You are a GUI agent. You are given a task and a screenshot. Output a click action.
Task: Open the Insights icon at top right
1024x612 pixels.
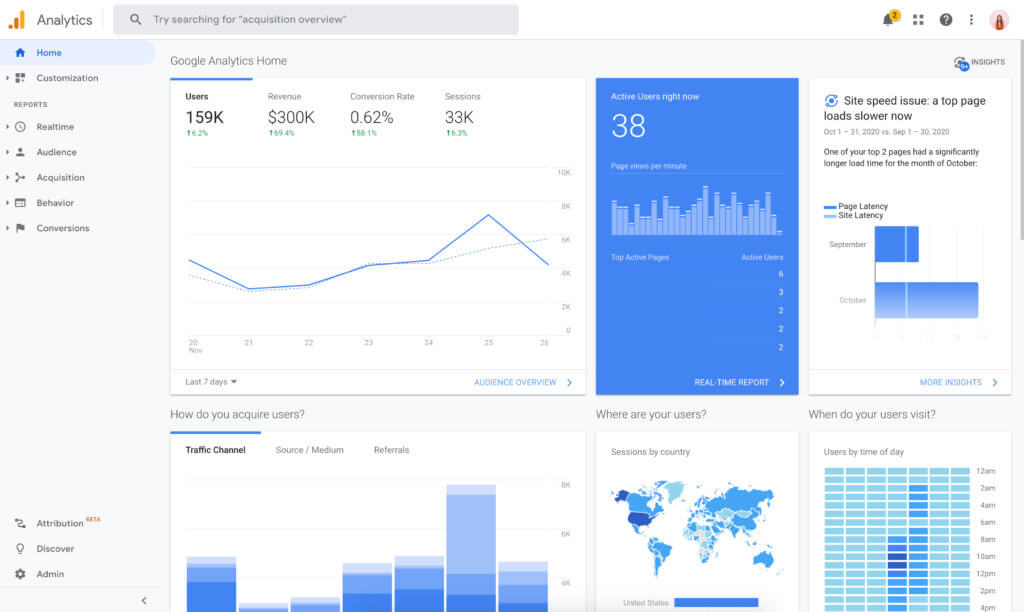point(961,63)
